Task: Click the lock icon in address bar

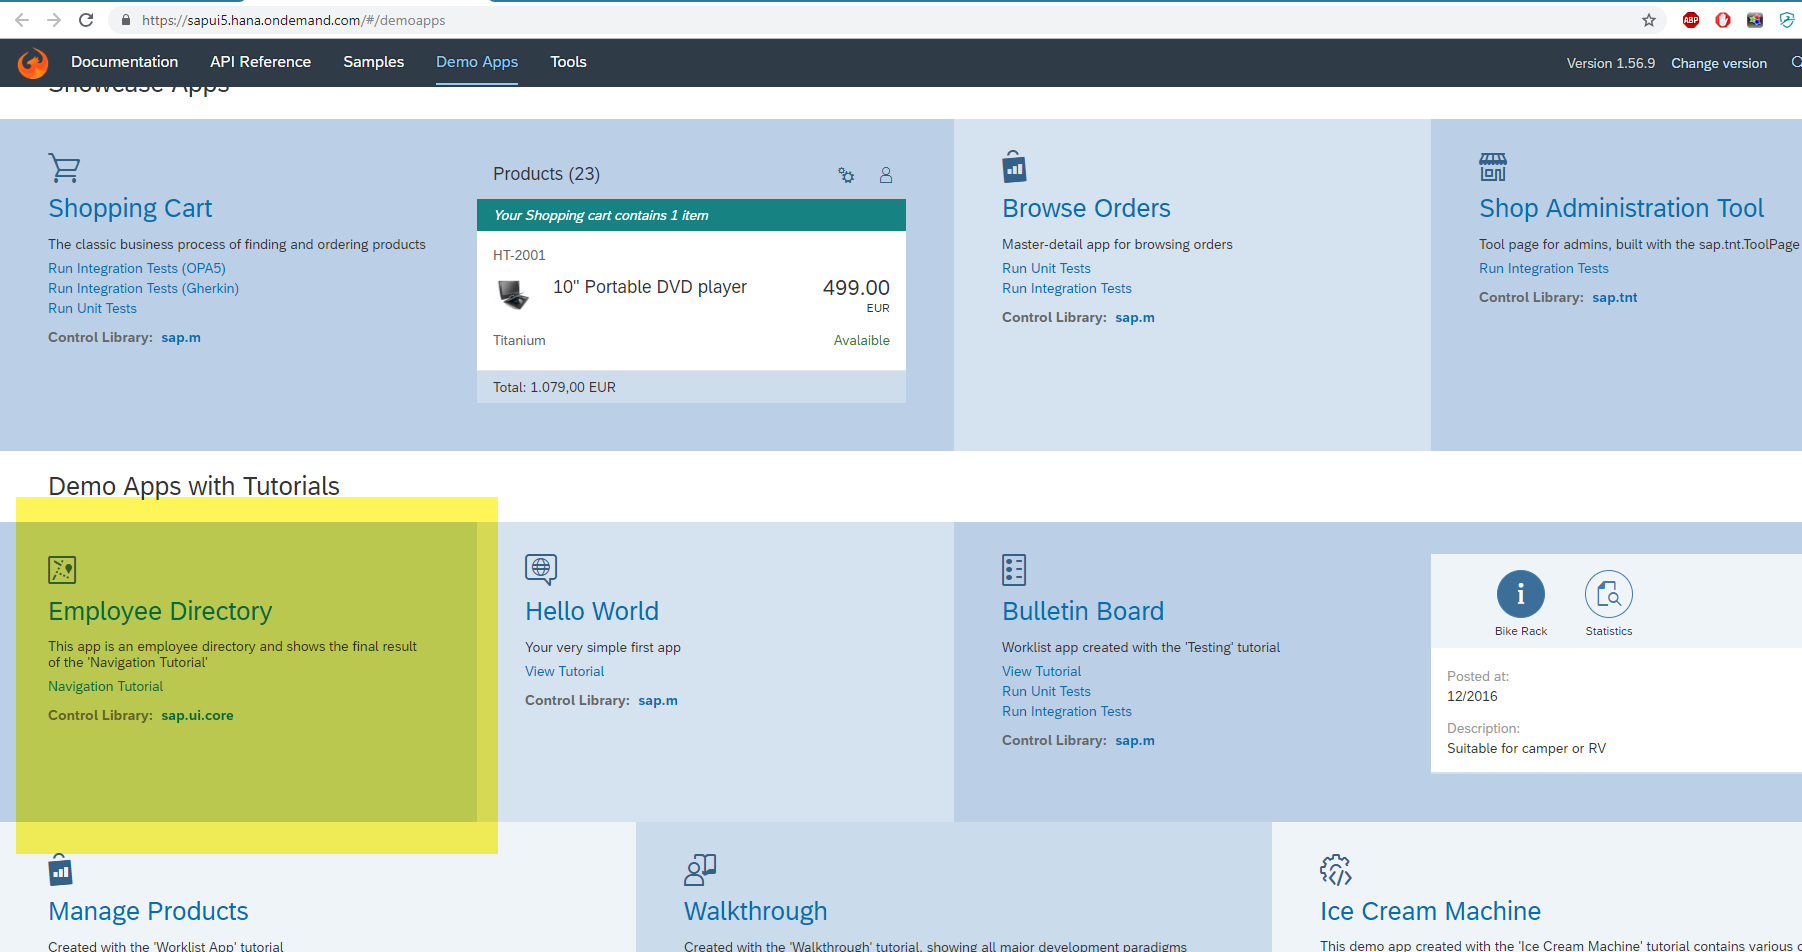Action: click(125, 20)
